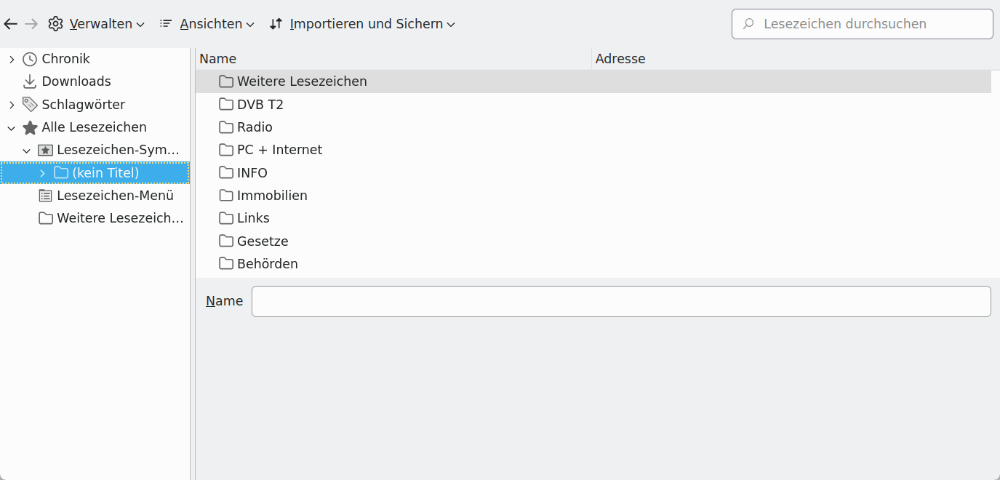Click the Alle Lesezeichen star icon

[x=30, y=128]
